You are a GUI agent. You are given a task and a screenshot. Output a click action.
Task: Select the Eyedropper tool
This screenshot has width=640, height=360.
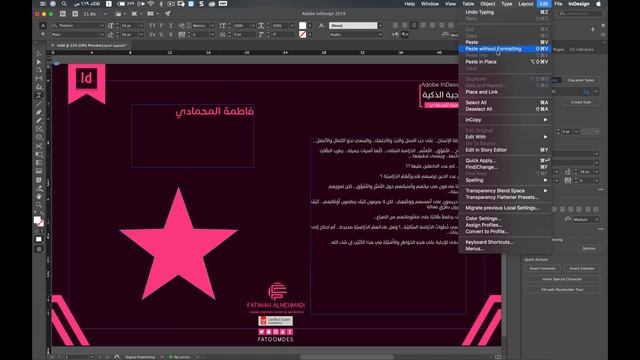point(39,188)
